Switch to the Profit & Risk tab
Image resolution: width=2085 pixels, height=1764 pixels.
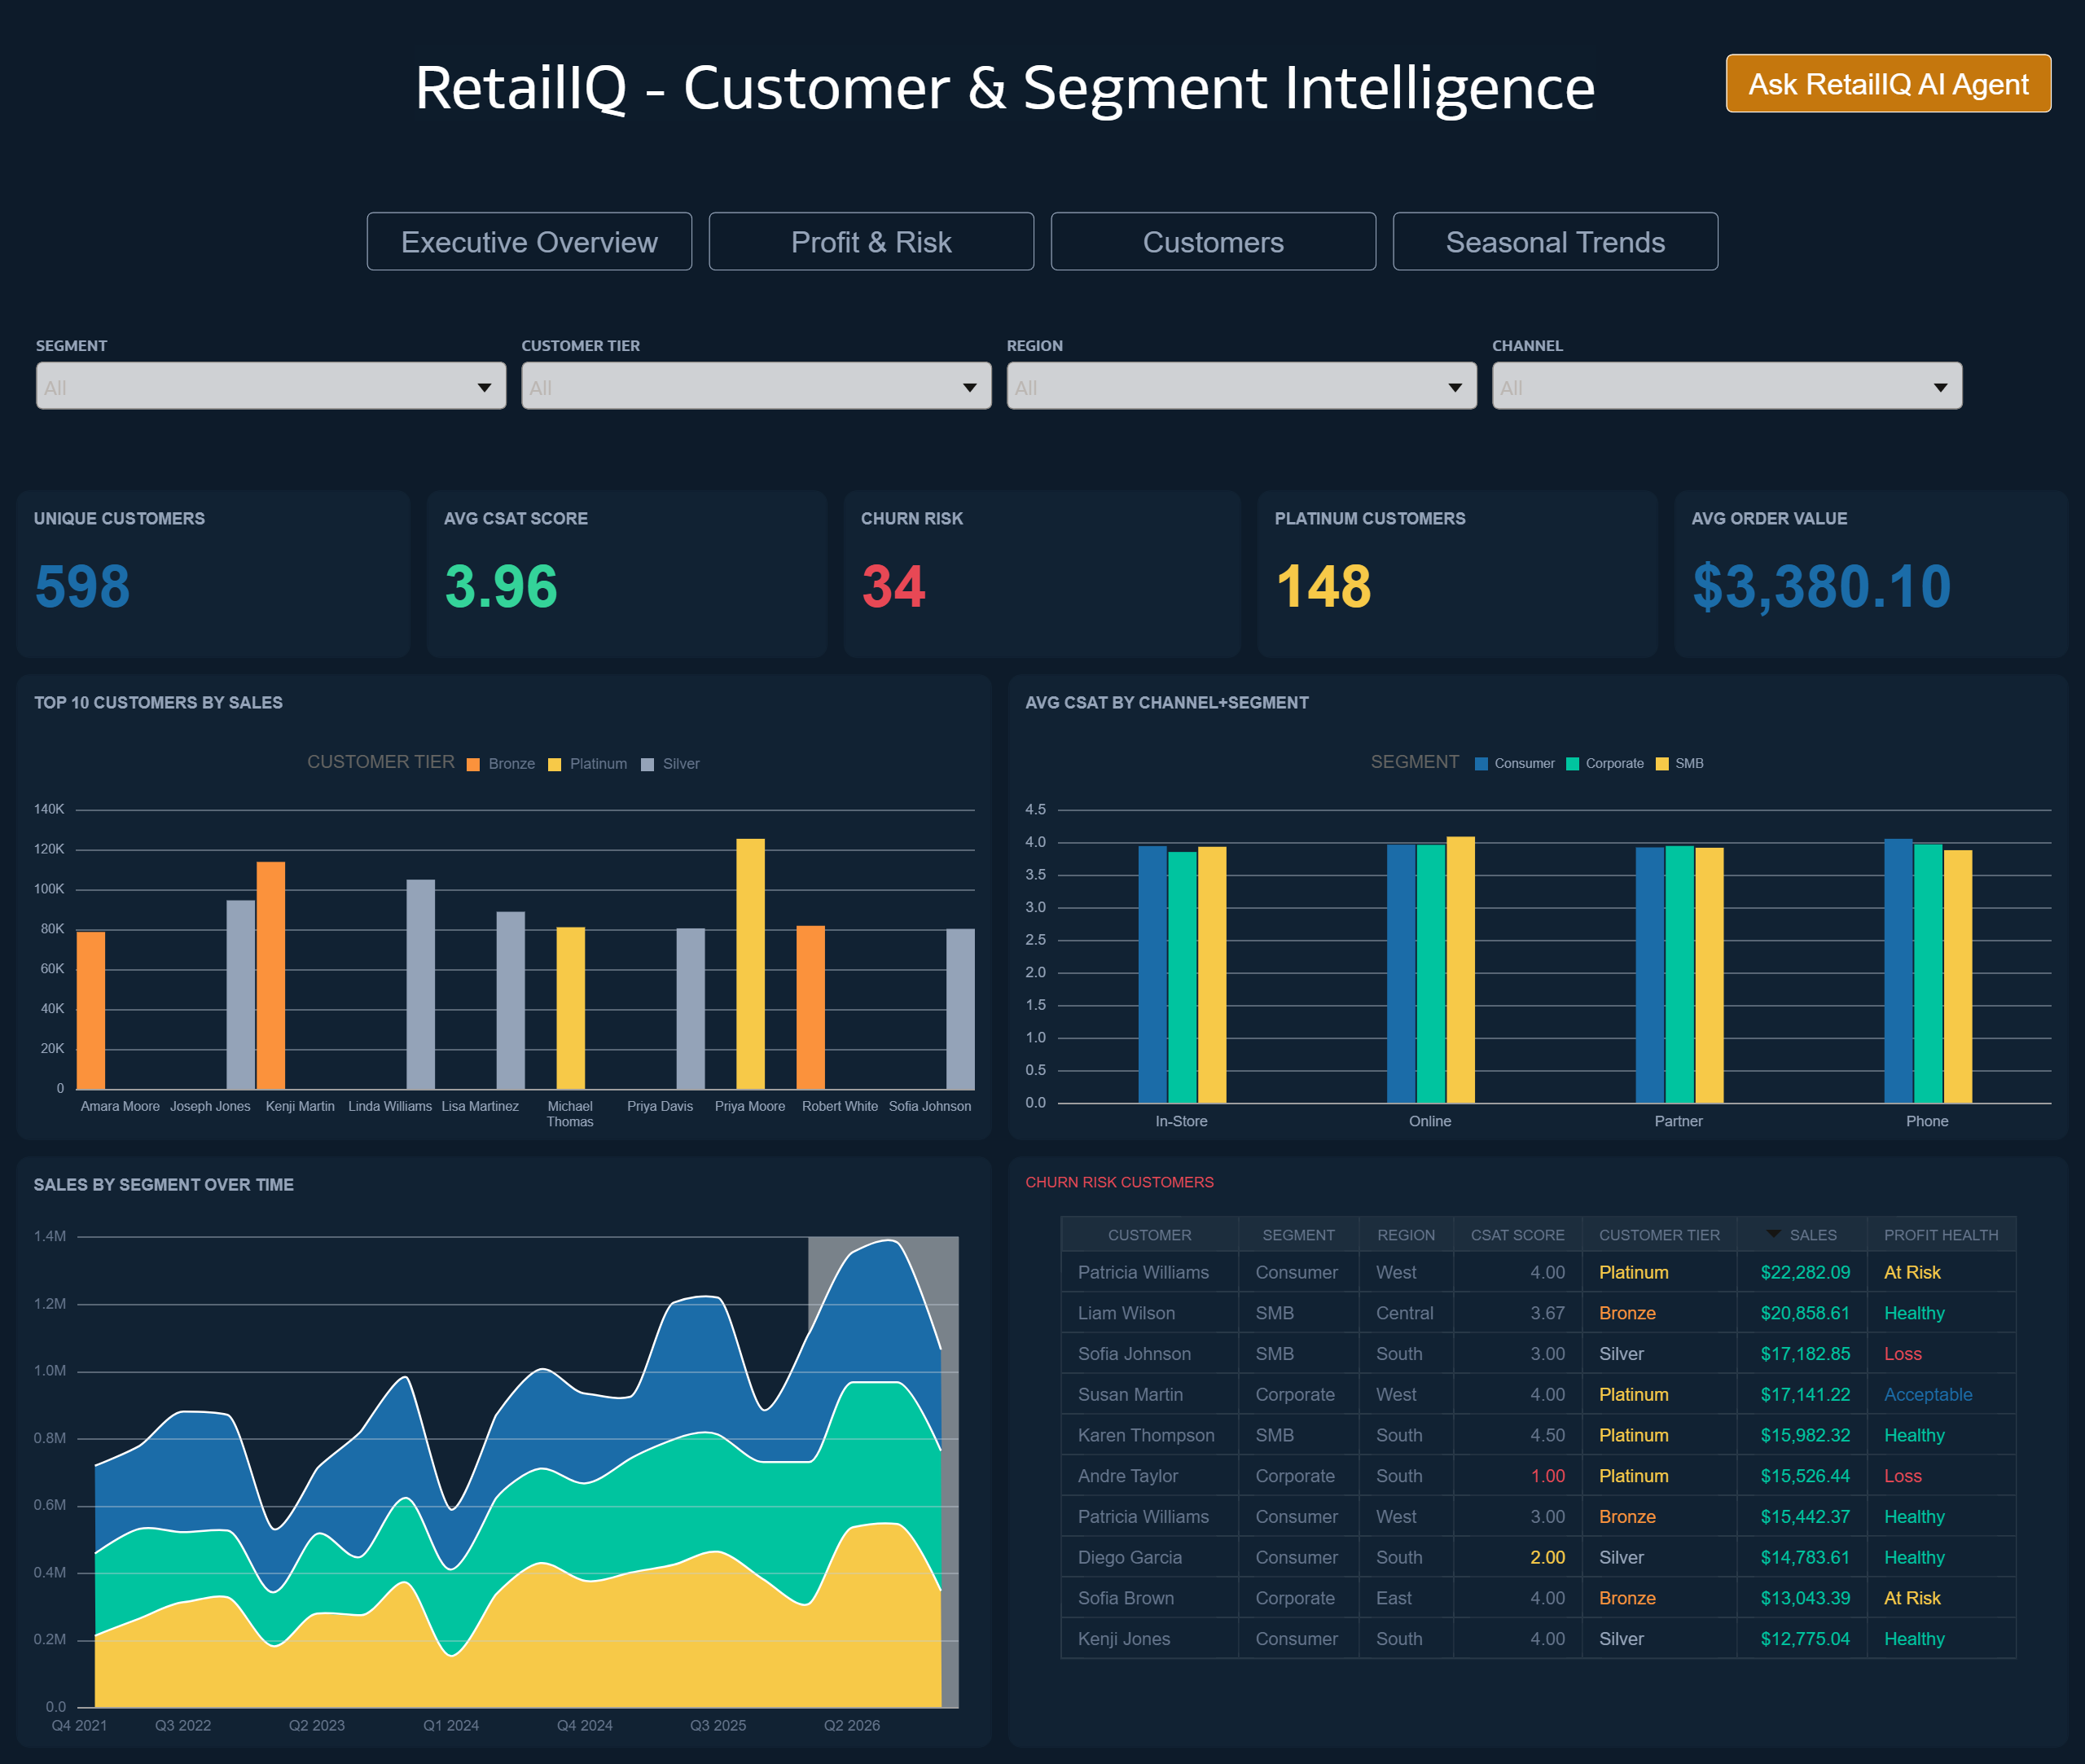tap(870, 242)
